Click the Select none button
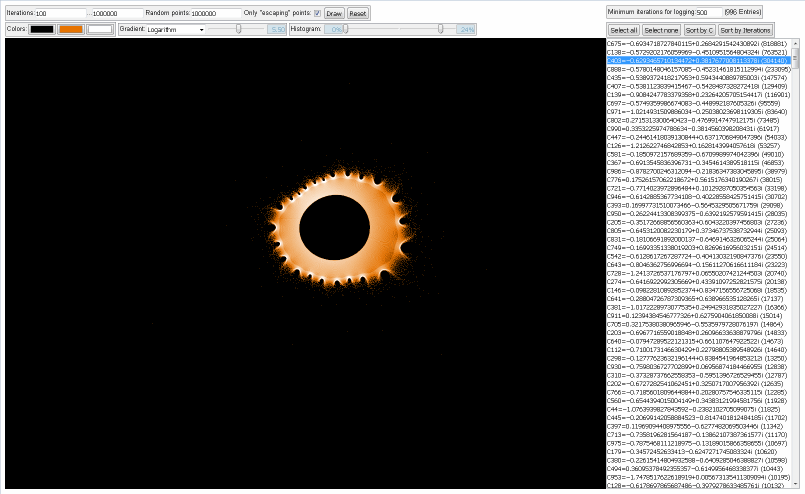The height and width of the screenshot is (494, 805). [x=663, y=31]
